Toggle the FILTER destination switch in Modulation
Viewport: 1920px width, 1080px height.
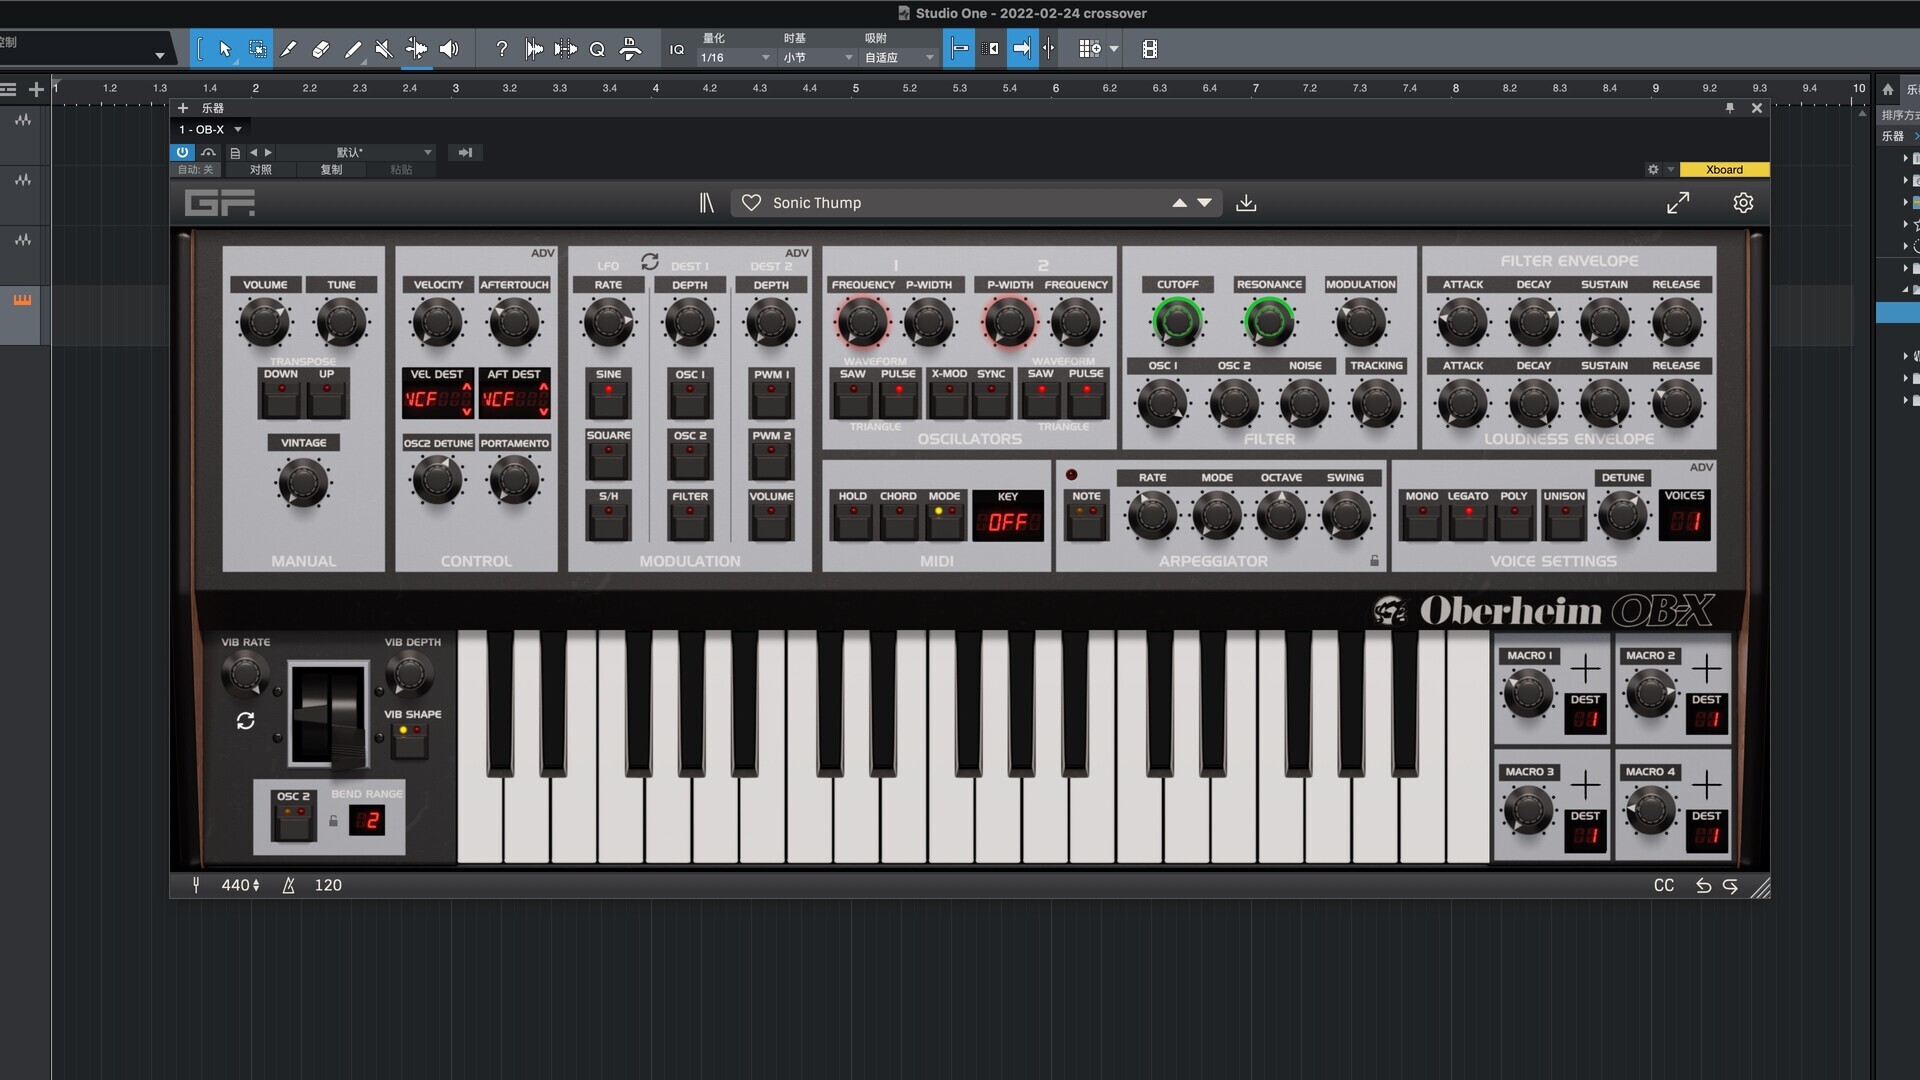coord(690,521)
